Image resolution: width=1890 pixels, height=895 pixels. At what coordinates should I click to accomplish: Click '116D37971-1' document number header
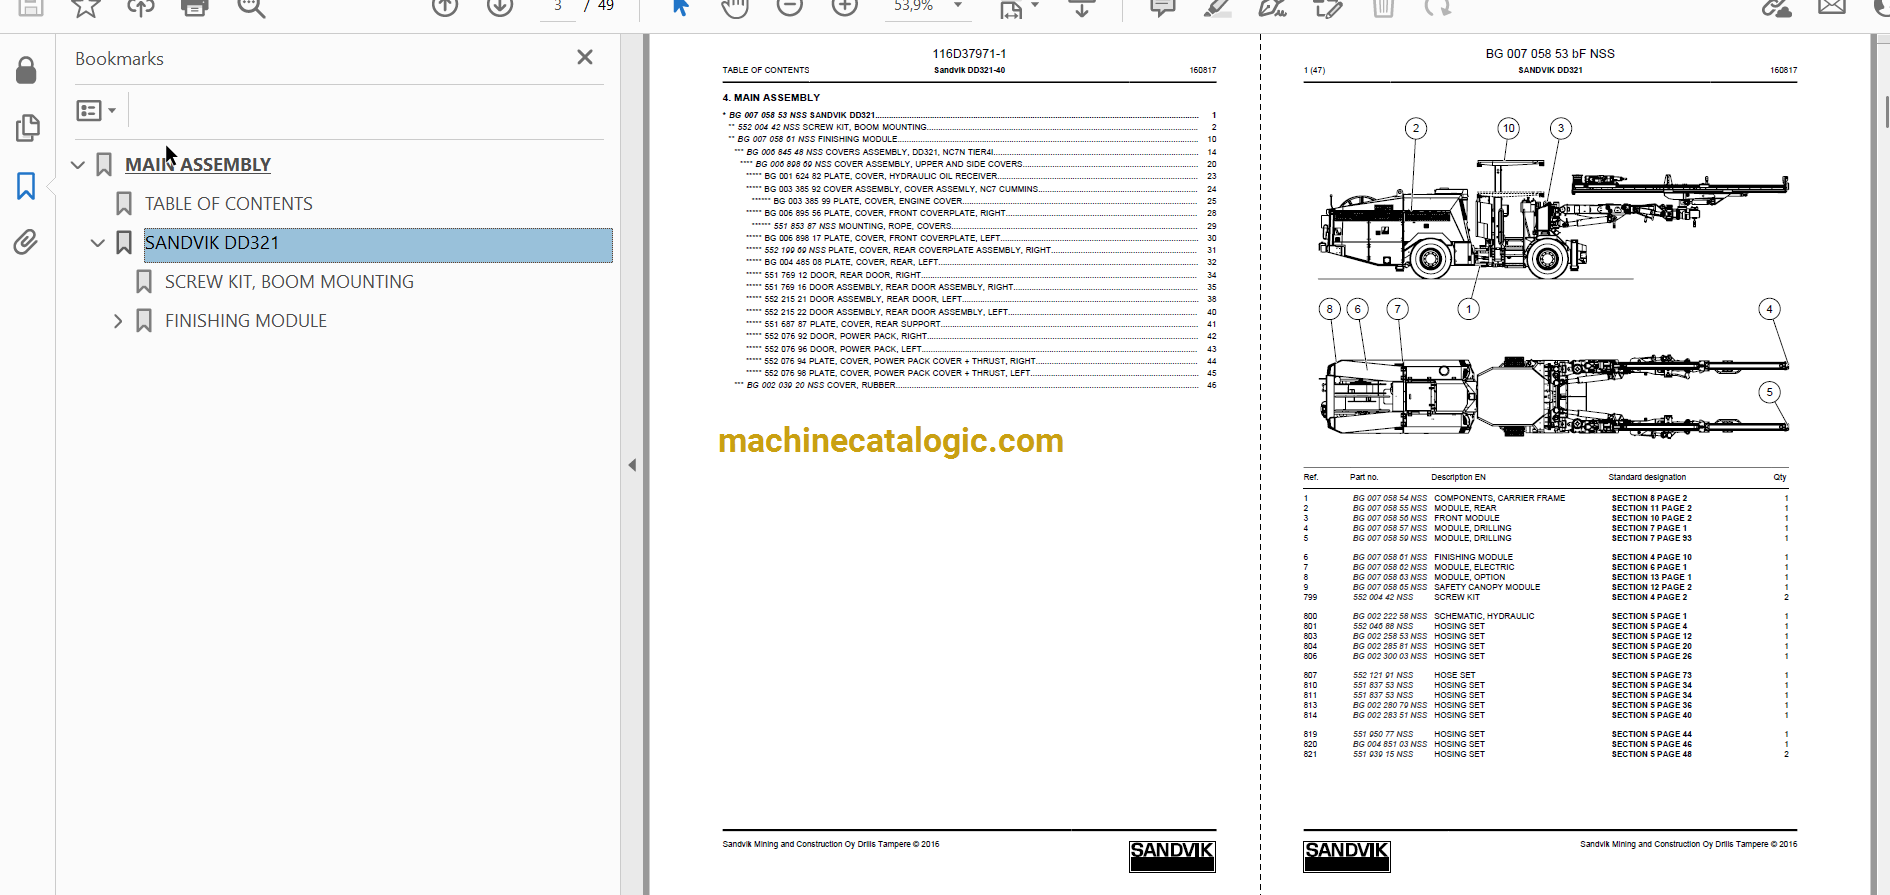pyautogui.click(x=969, y=54)
